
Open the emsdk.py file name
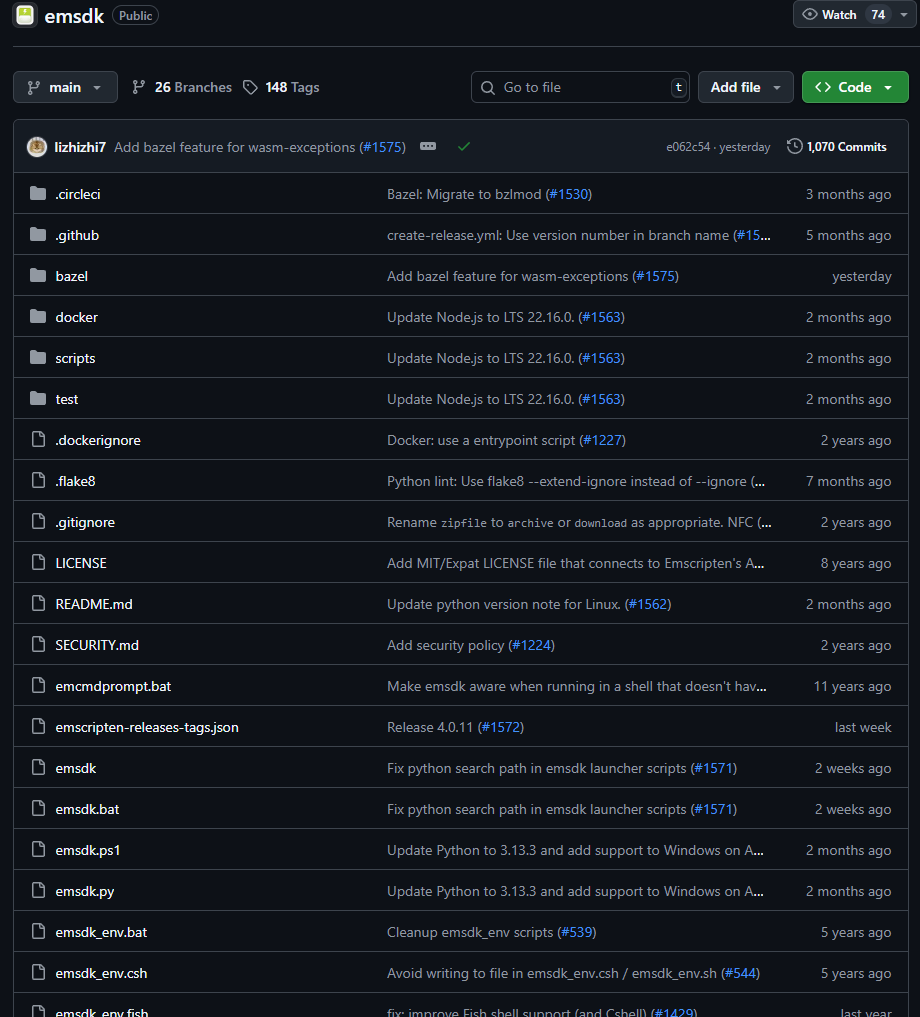tap(85, 891)
